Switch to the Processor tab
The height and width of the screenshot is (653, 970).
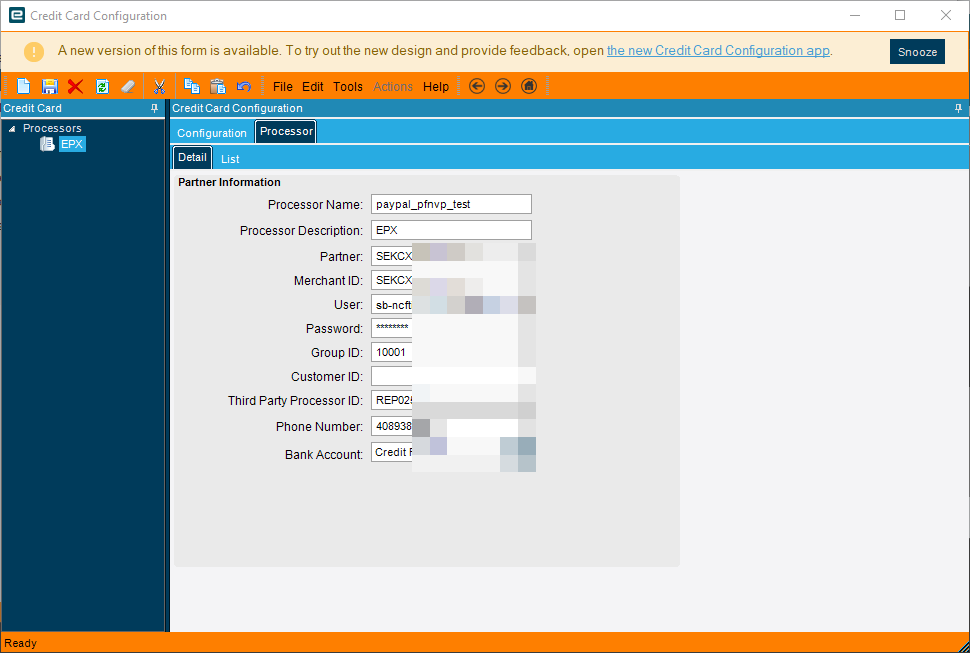click(x=286, y=132)
